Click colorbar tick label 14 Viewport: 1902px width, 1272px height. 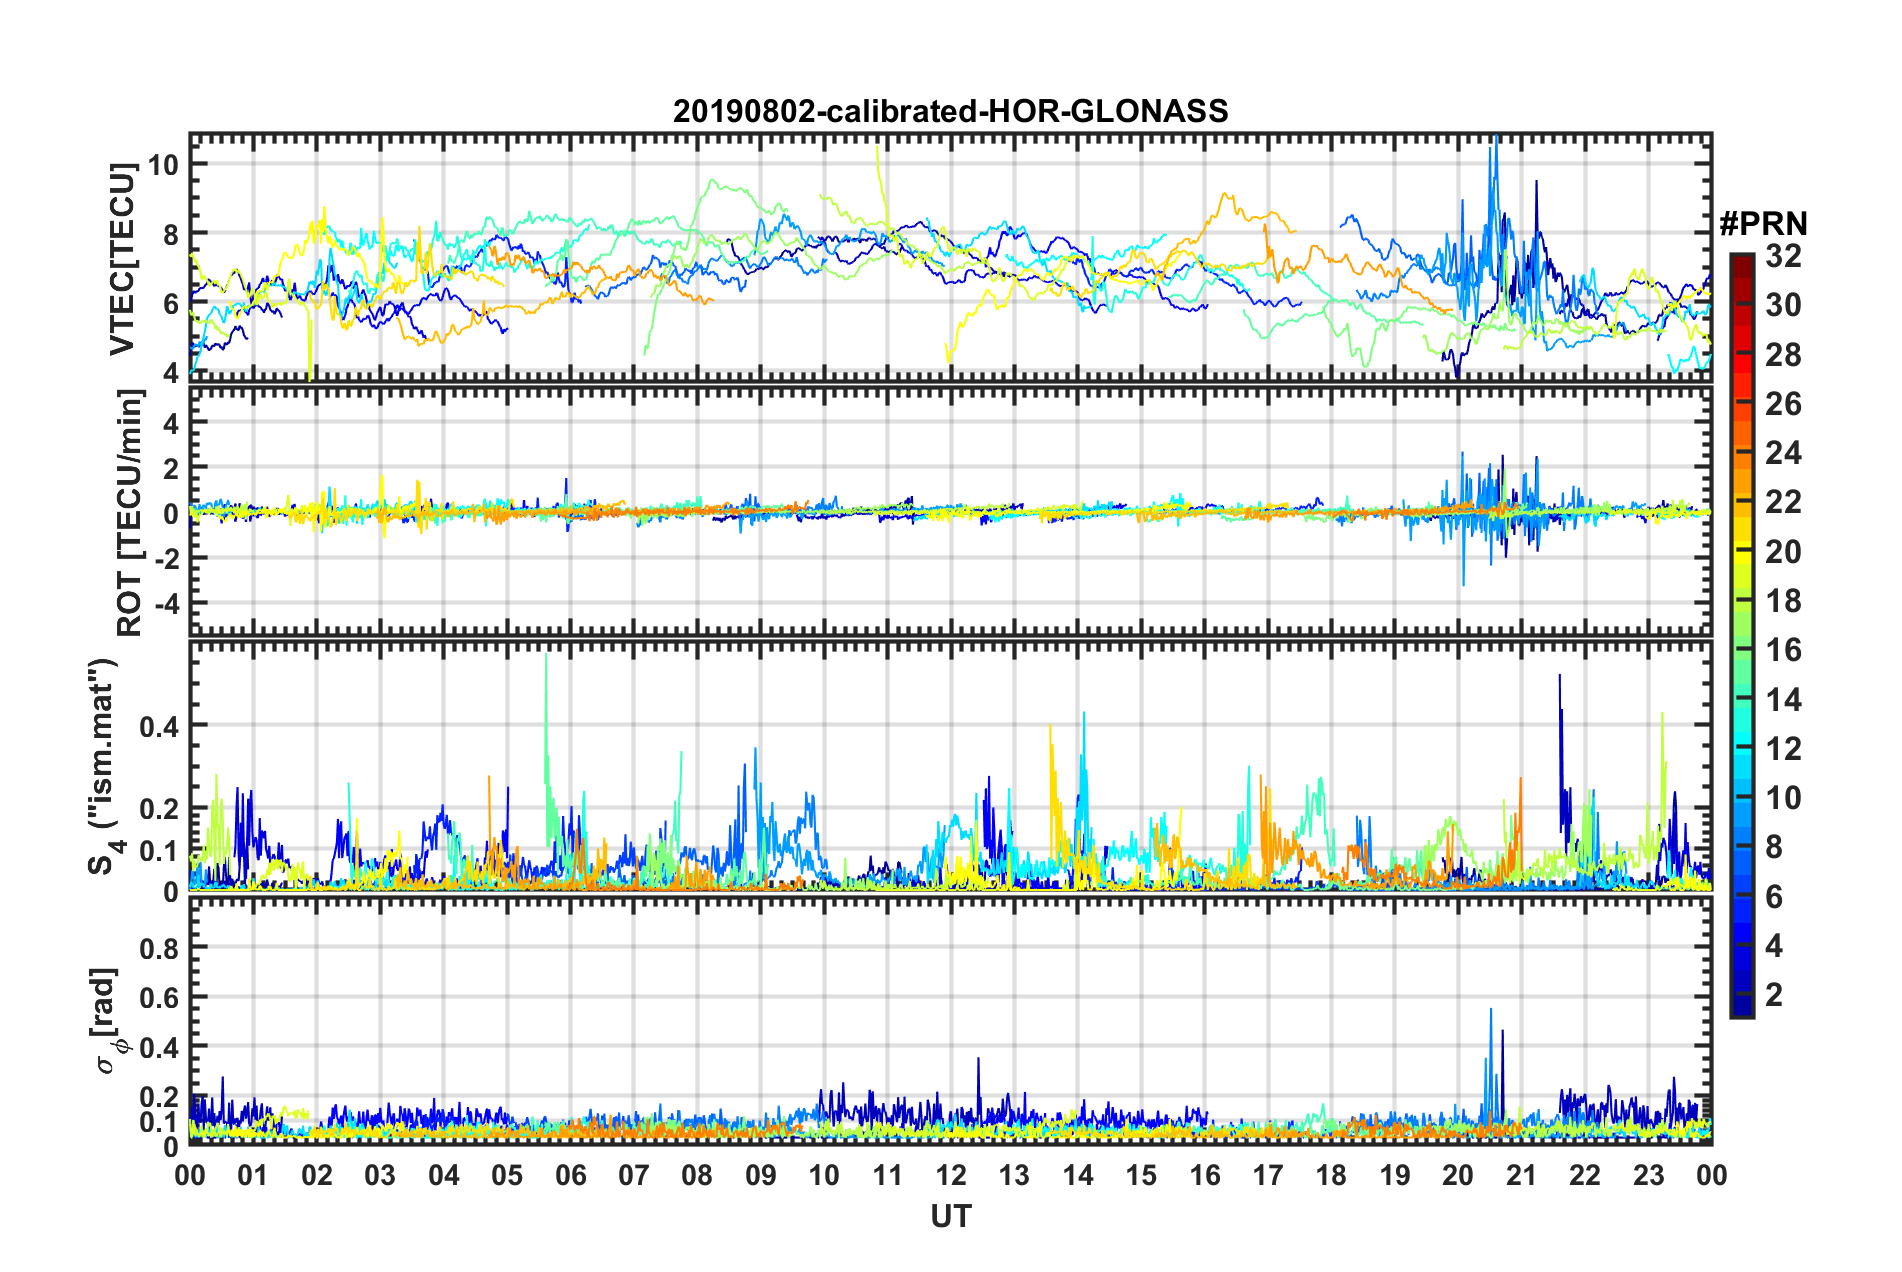[1783, 700]
